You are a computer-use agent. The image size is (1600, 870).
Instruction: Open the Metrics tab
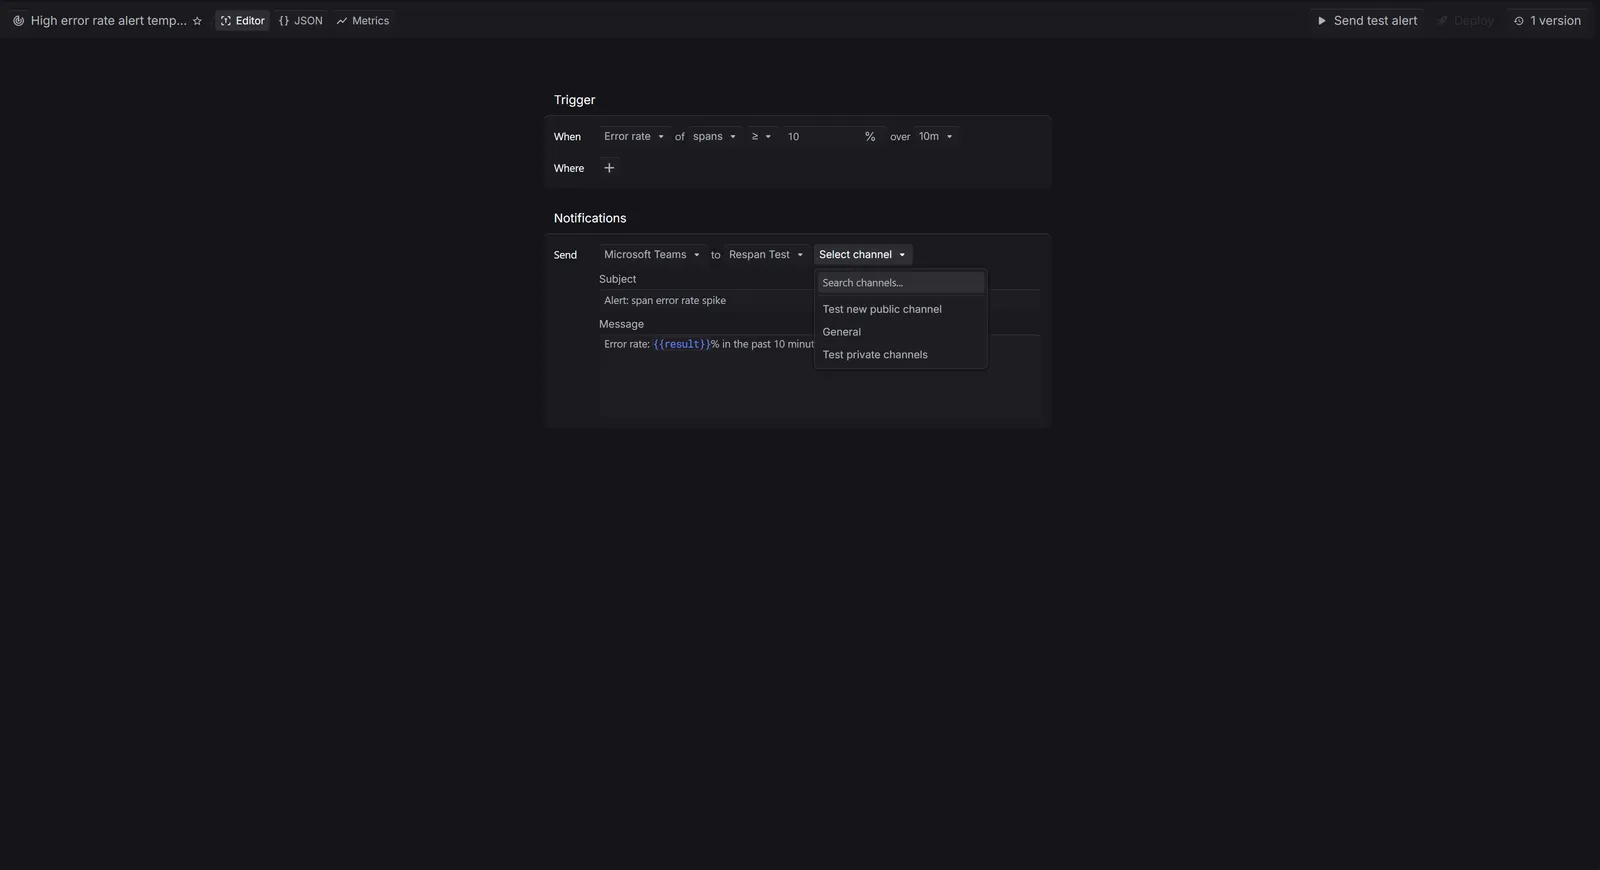pyautogui.click(x=363, y=21)
